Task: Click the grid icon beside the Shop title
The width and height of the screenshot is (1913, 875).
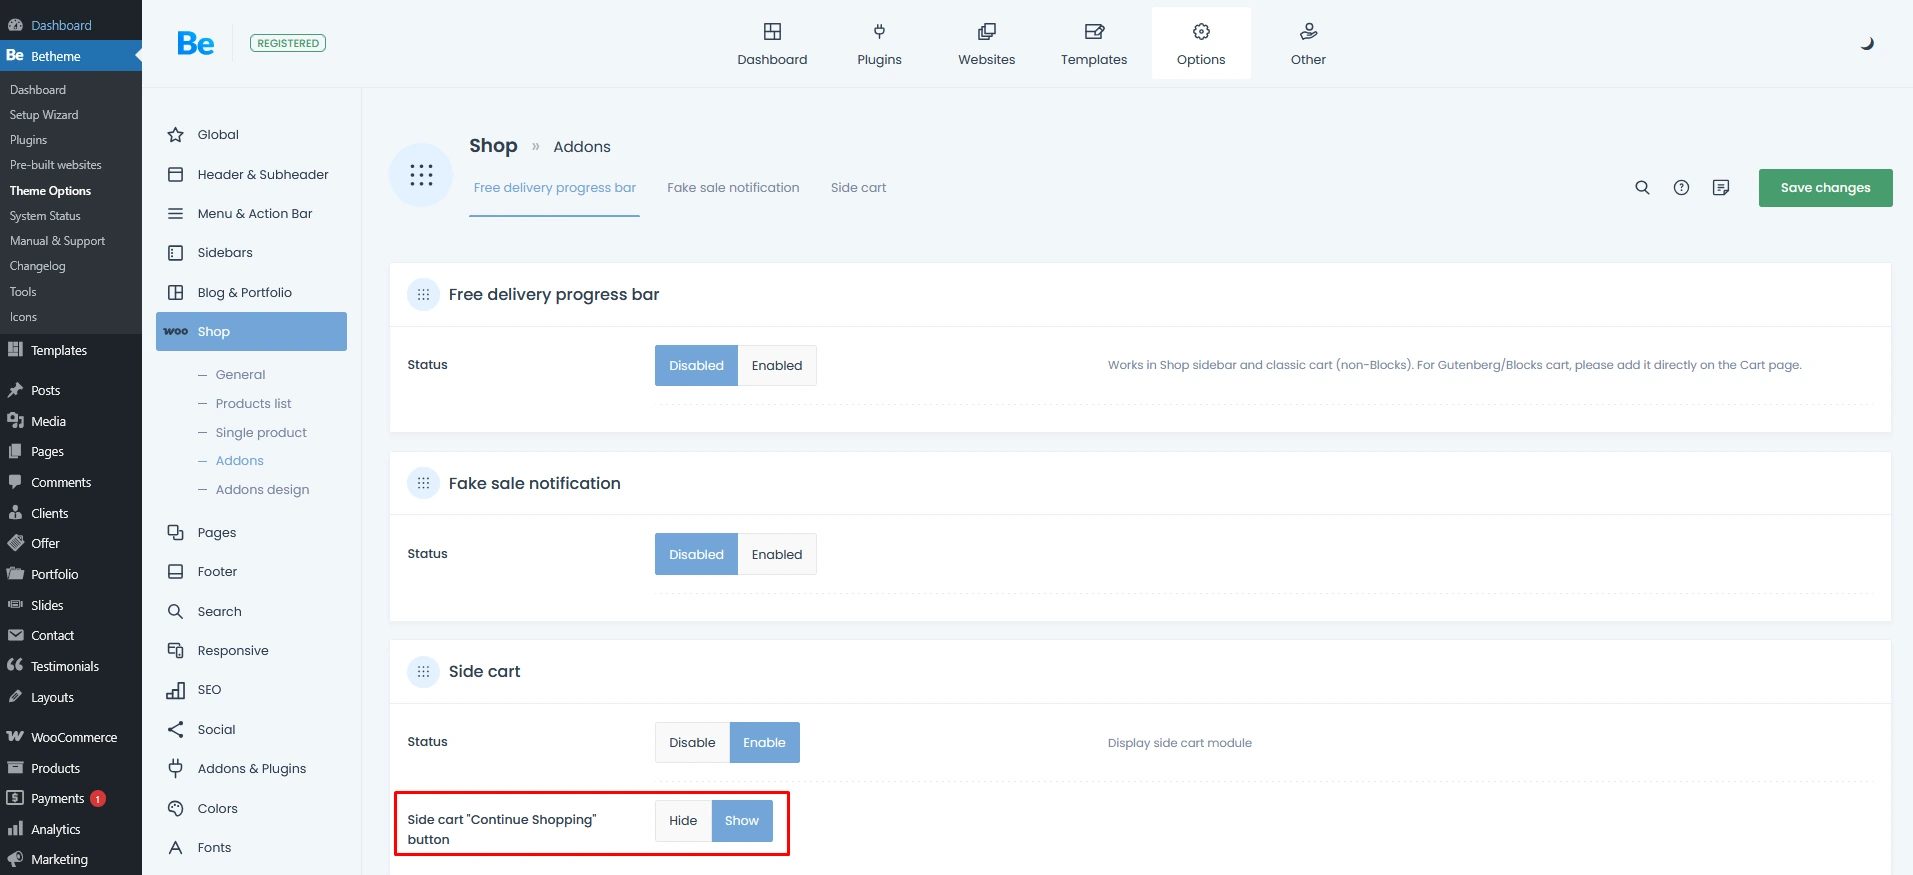Action: point(421,175)
